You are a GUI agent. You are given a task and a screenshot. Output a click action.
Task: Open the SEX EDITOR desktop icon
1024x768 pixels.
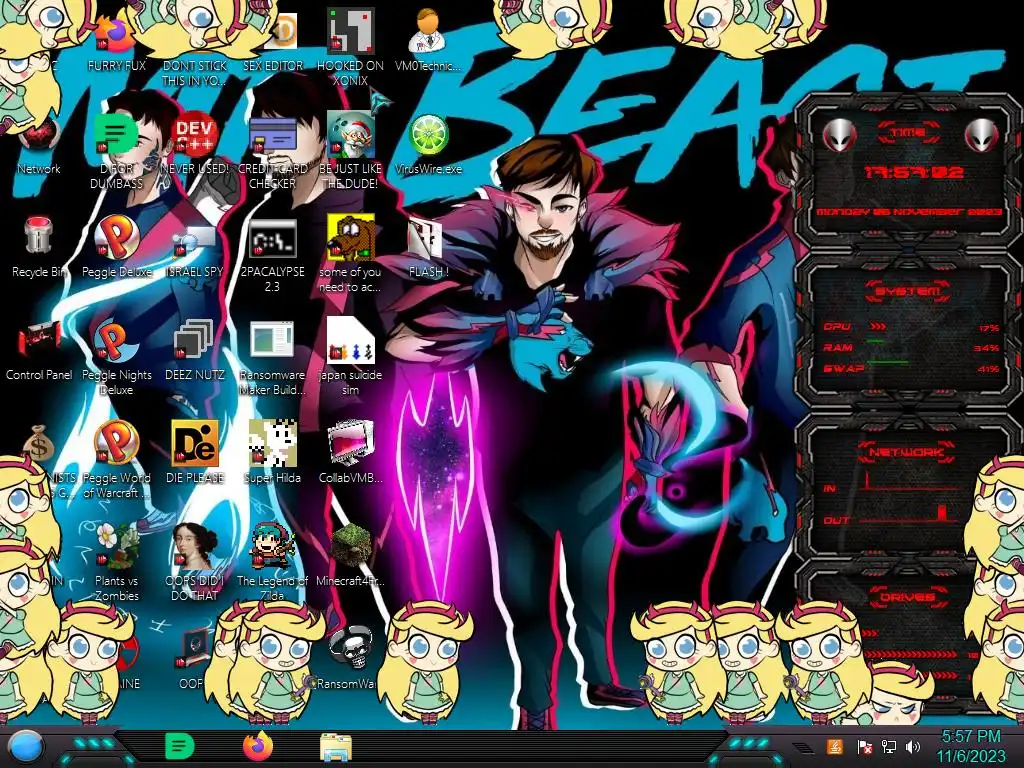tap(285, 31)
